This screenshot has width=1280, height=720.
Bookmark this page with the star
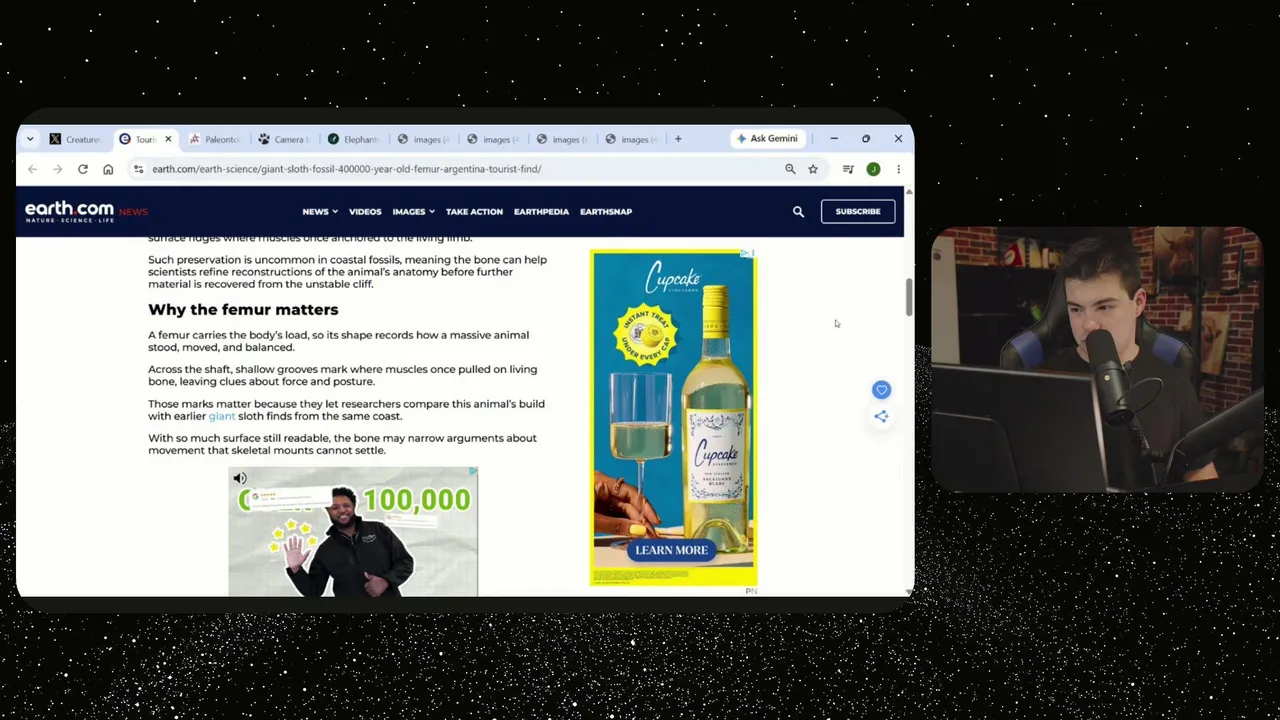[813, 169]
